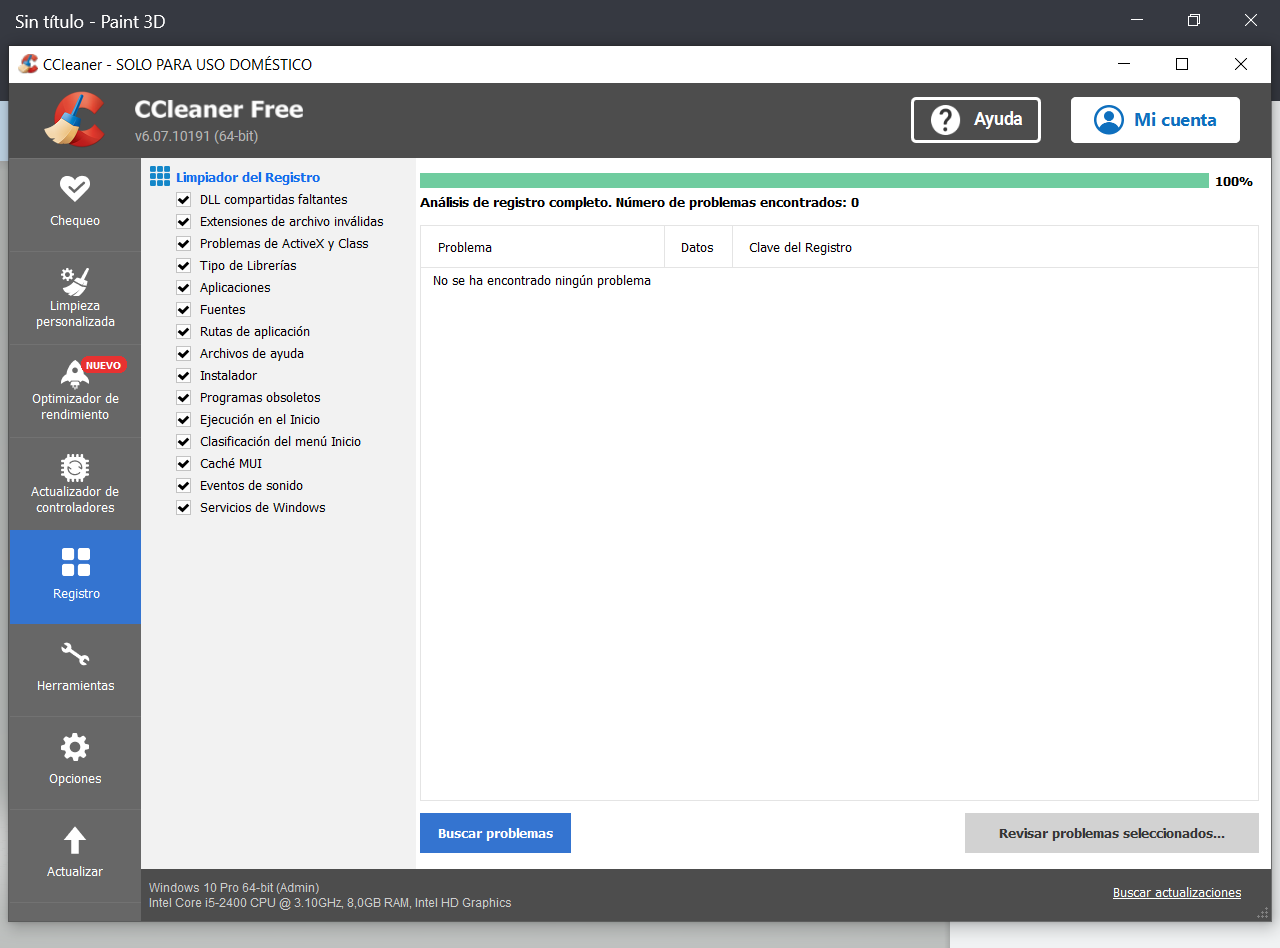Select the Limpiador del Registro heading
1280x948 pixels.
(248, 177)
